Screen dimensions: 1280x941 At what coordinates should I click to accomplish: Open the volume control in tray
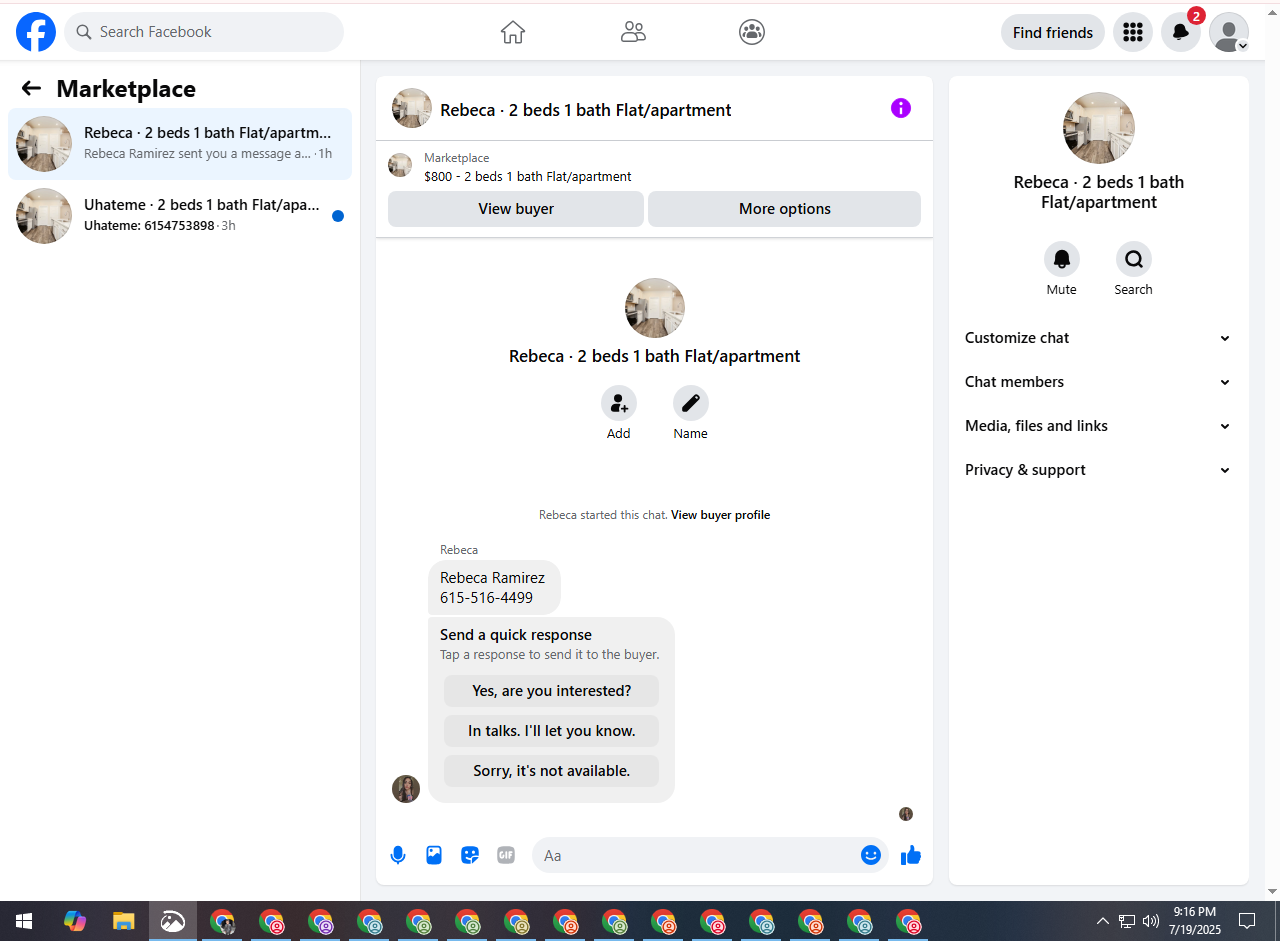point(1151,921)
